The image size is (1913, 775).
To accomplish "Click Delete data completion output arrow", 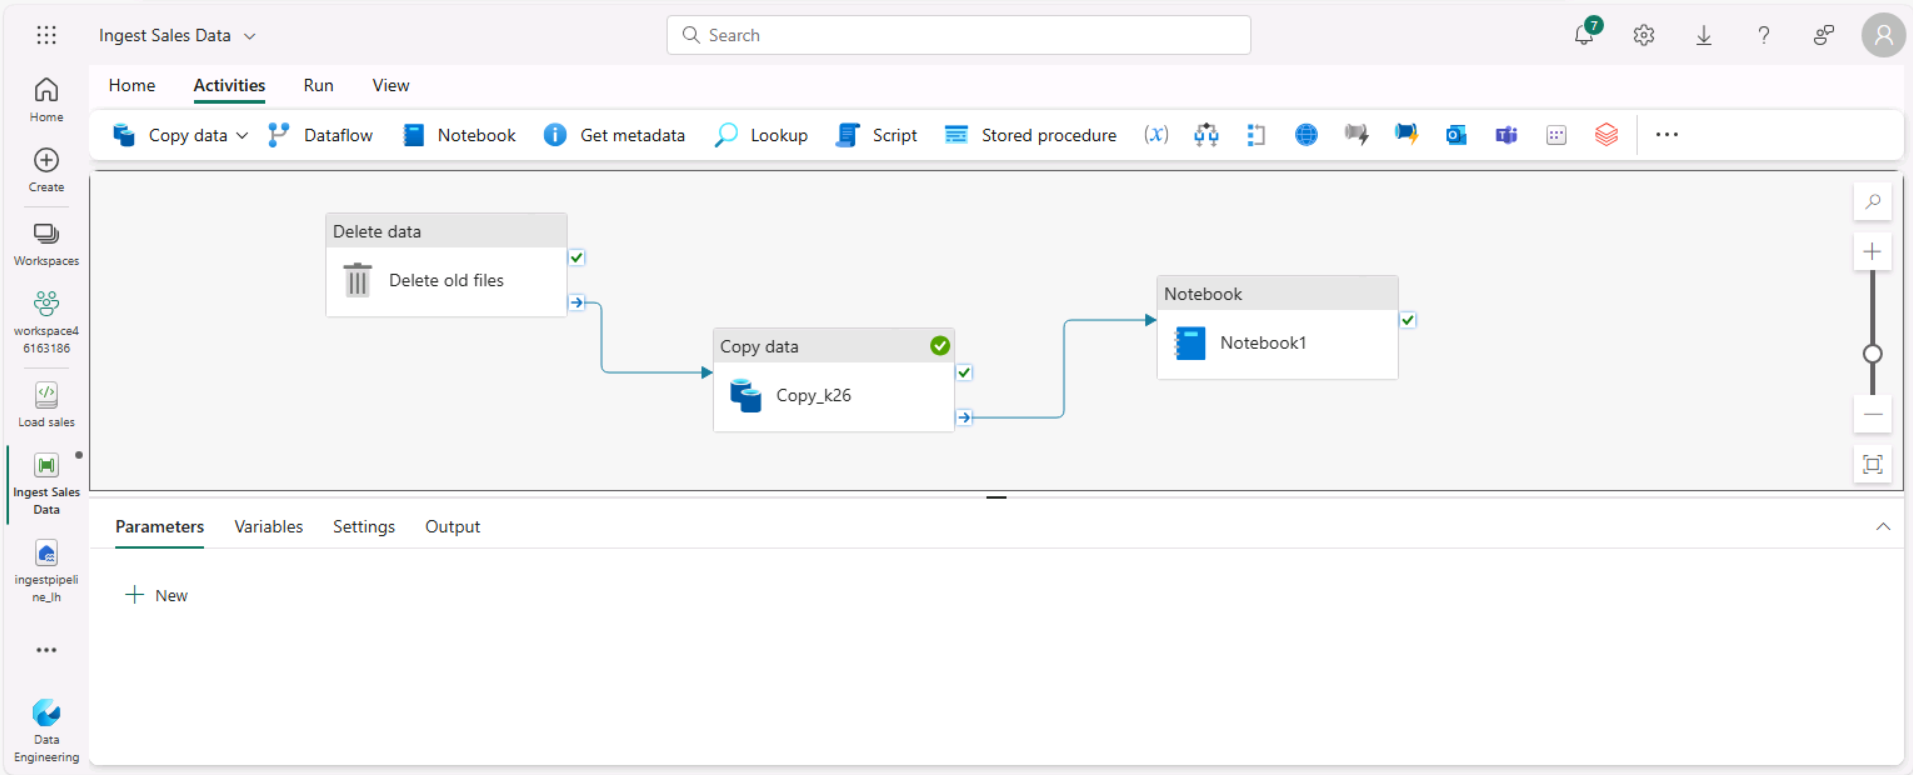I will [577, 302].
